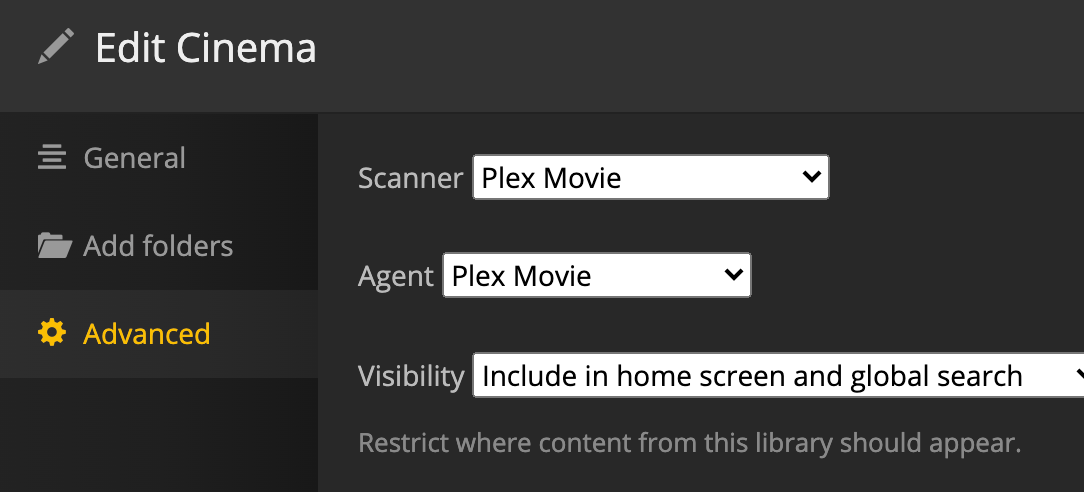This screenshot has width=1084, height=492.
Task: Click the Agent field label
Action: pos(396,276)
